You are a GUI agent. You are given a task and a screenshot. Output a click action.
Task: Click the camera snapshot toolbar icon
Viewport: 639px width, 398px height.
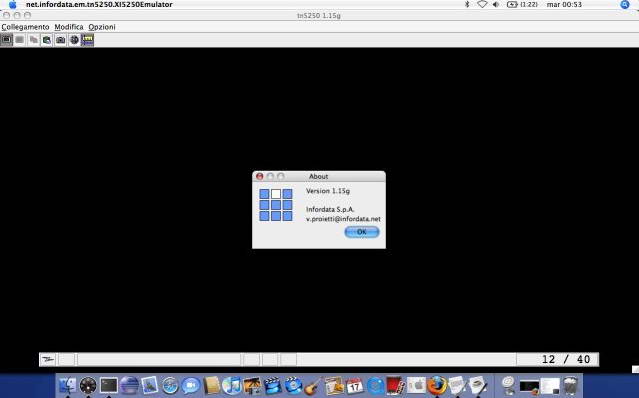60,40
